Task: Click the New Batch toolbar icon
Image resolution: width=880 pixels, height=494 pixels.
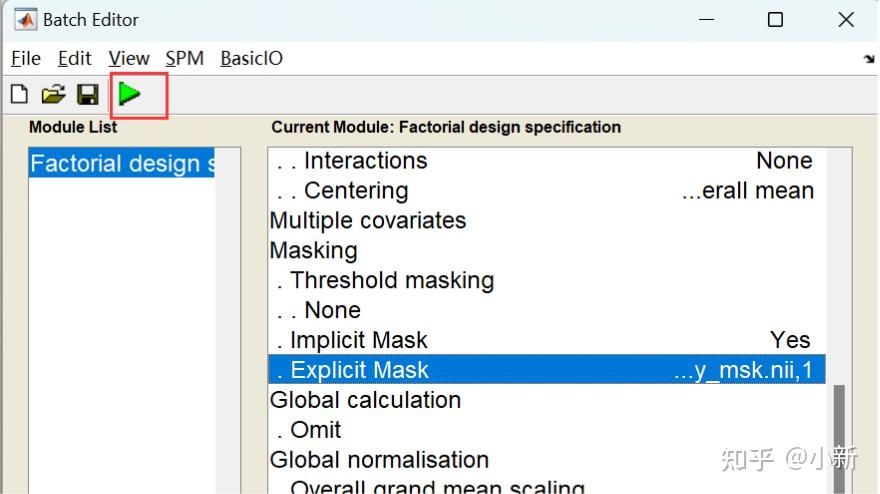Action: (x=19, y=95)
